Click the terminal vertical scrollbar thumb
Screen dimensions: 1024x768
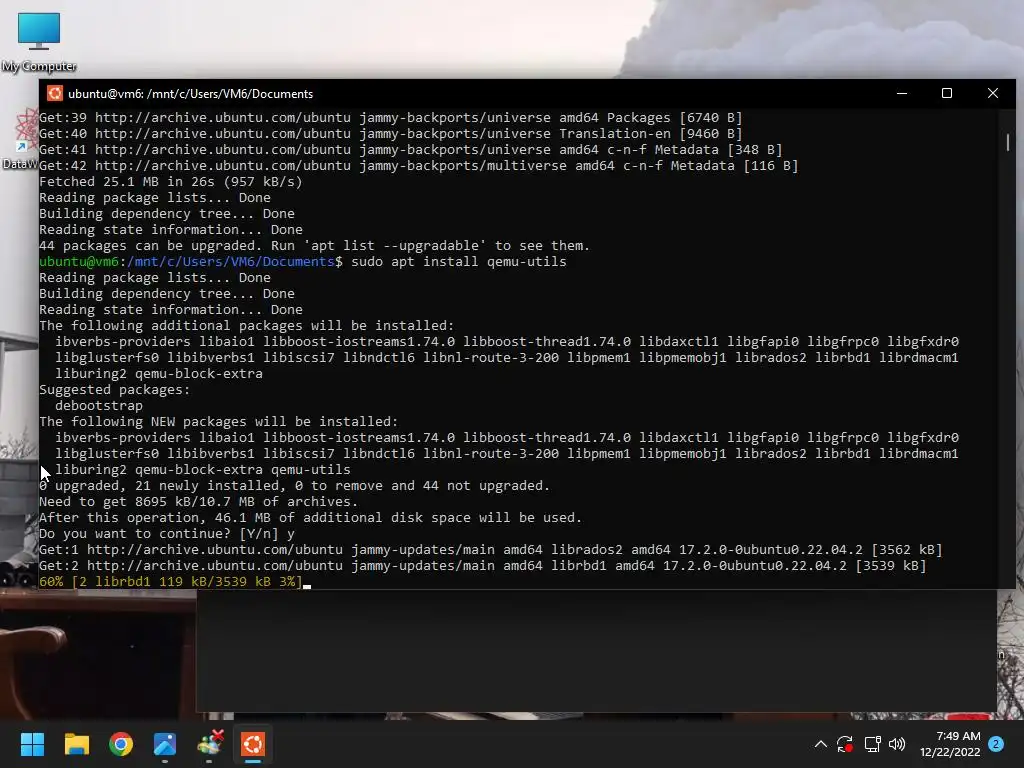tap(1008, 142)
